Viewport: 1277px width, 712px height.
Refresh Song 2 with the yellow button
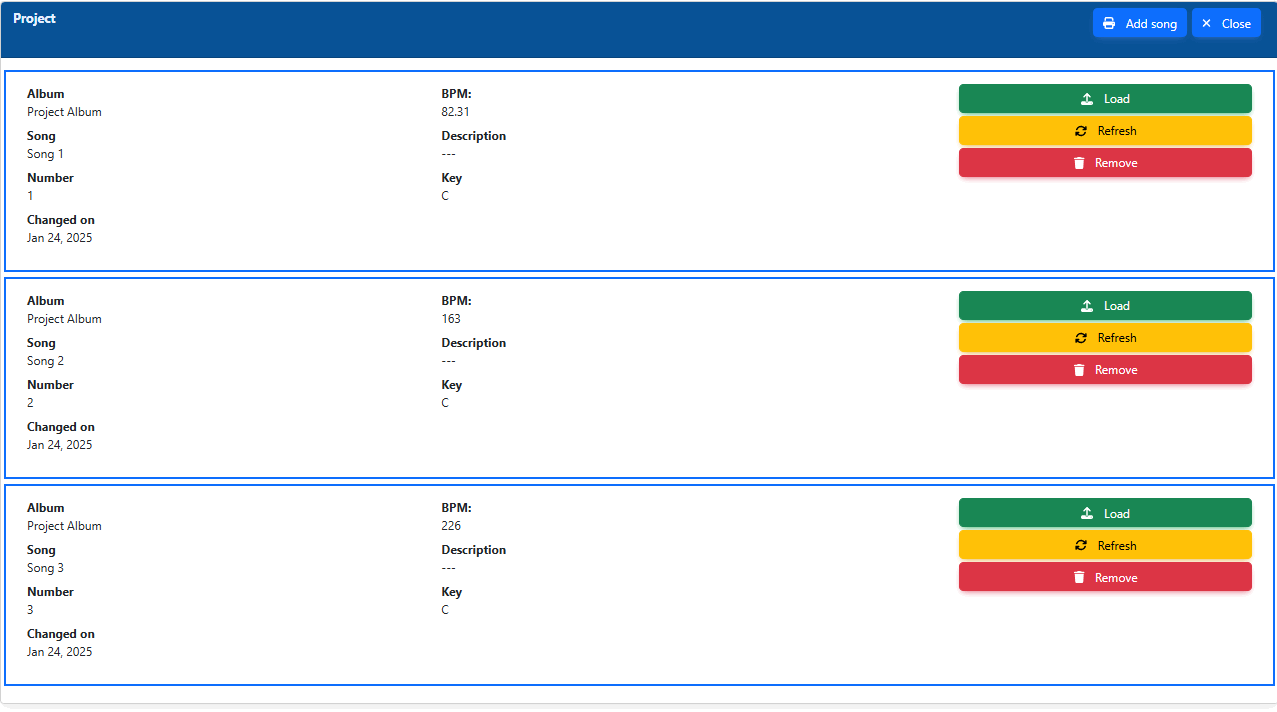(1105, 338)
